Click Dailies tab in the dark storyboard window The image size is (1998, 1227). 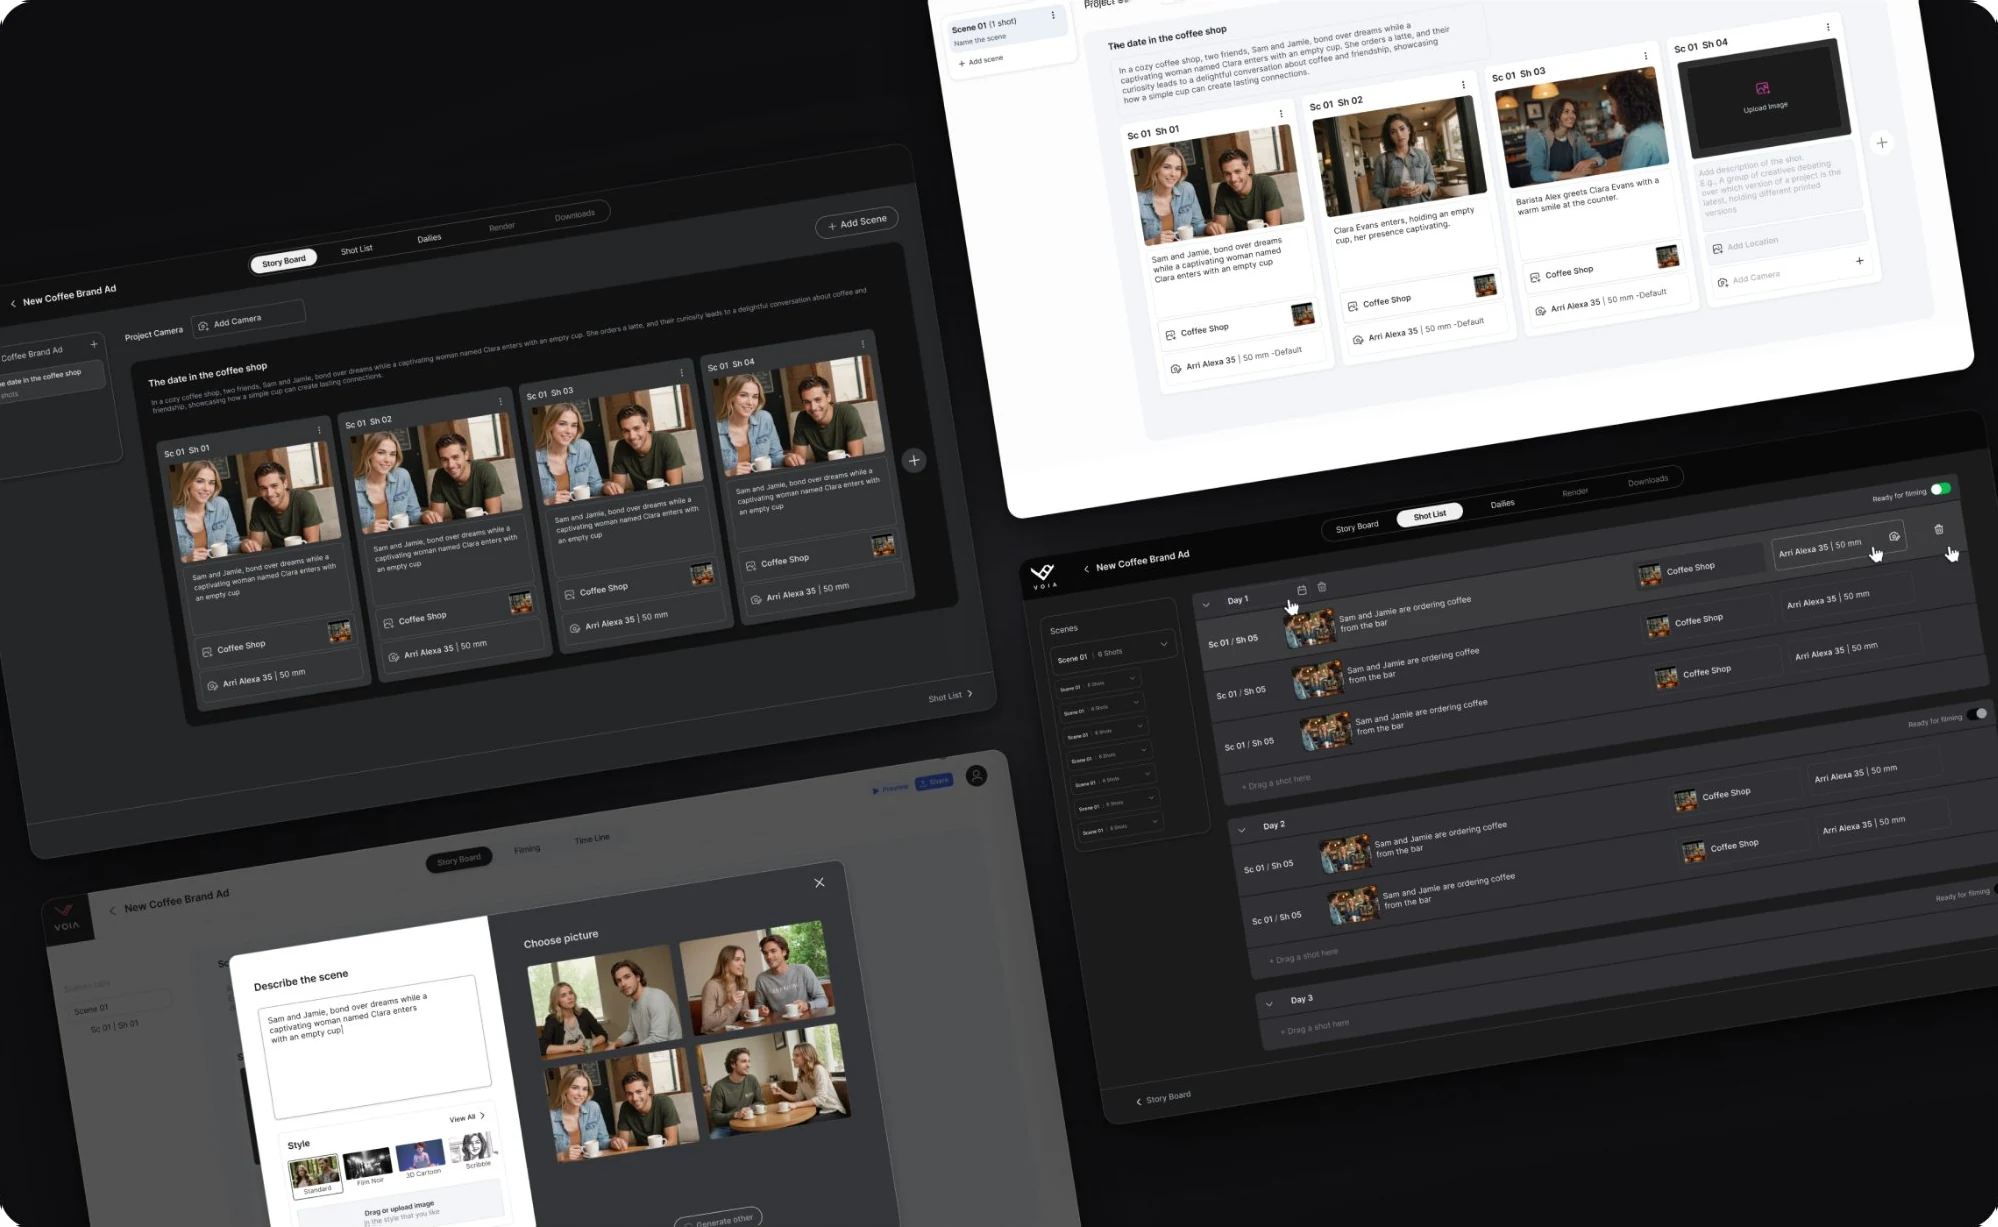[429, 238]
